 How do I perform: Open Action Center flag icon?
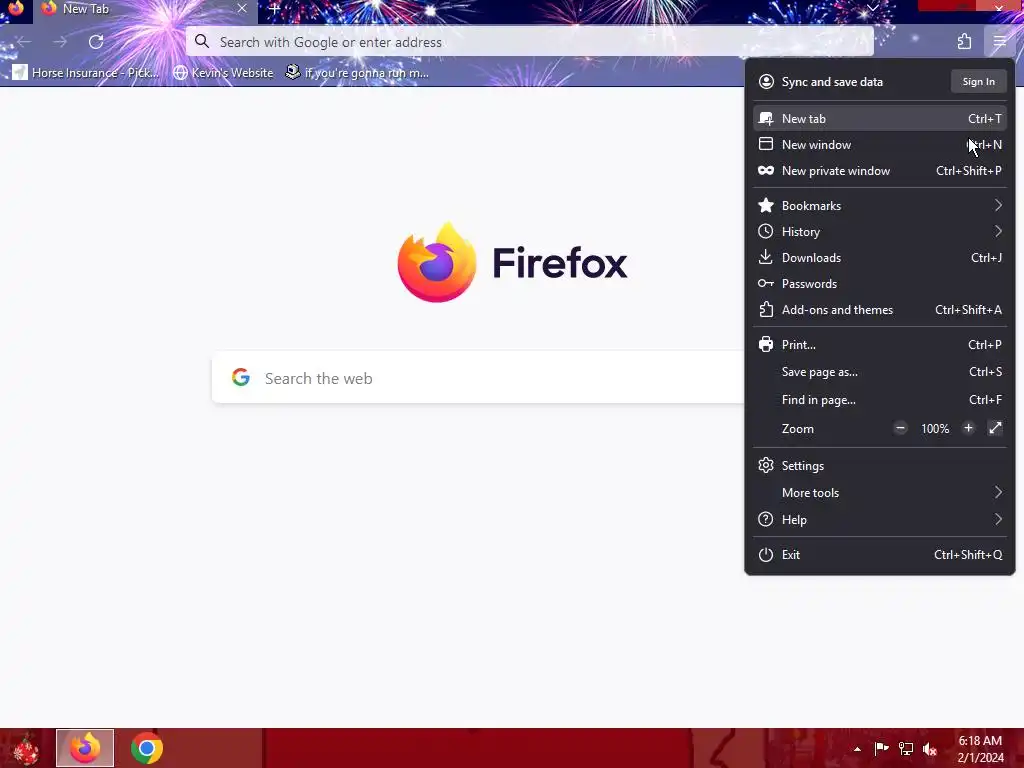point(881,749)
